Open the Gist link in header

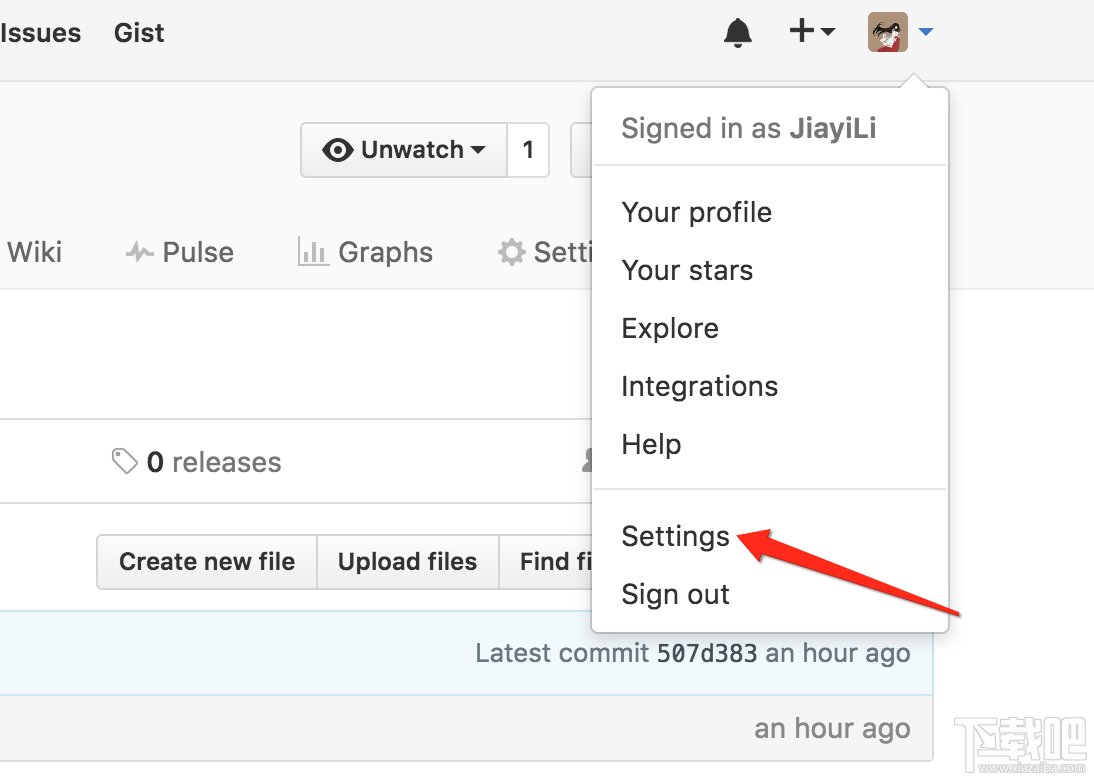pos(139,33)
